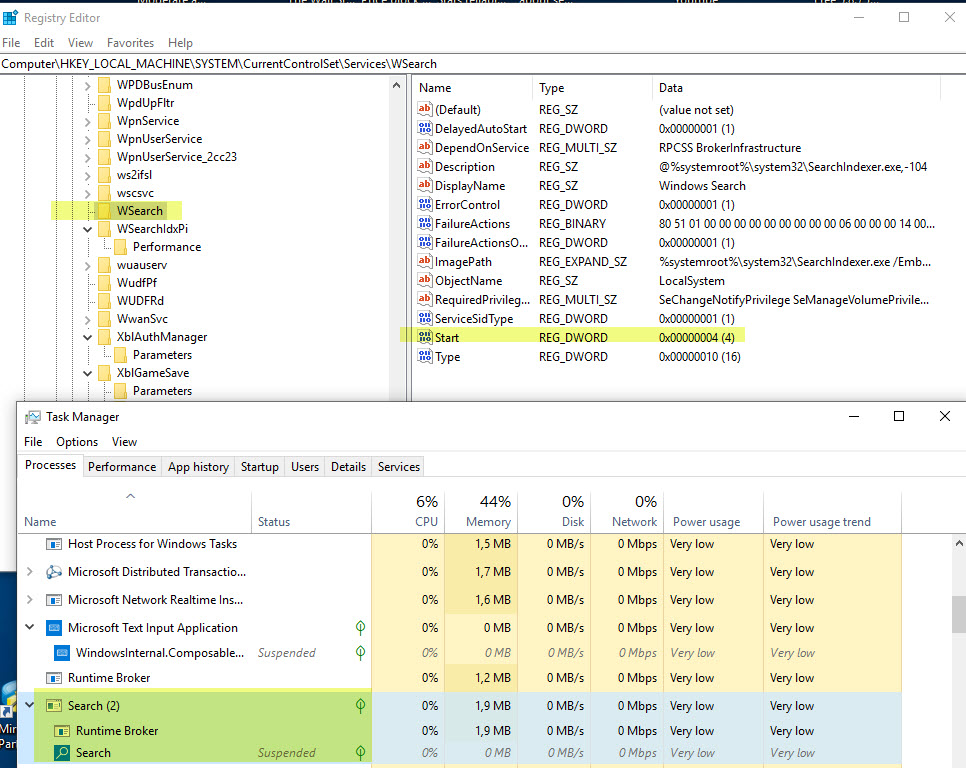This screenshot has width=966, height=768.
Task: Collapse the Microsoft Text Input Application group
Action: pos(30,627)
